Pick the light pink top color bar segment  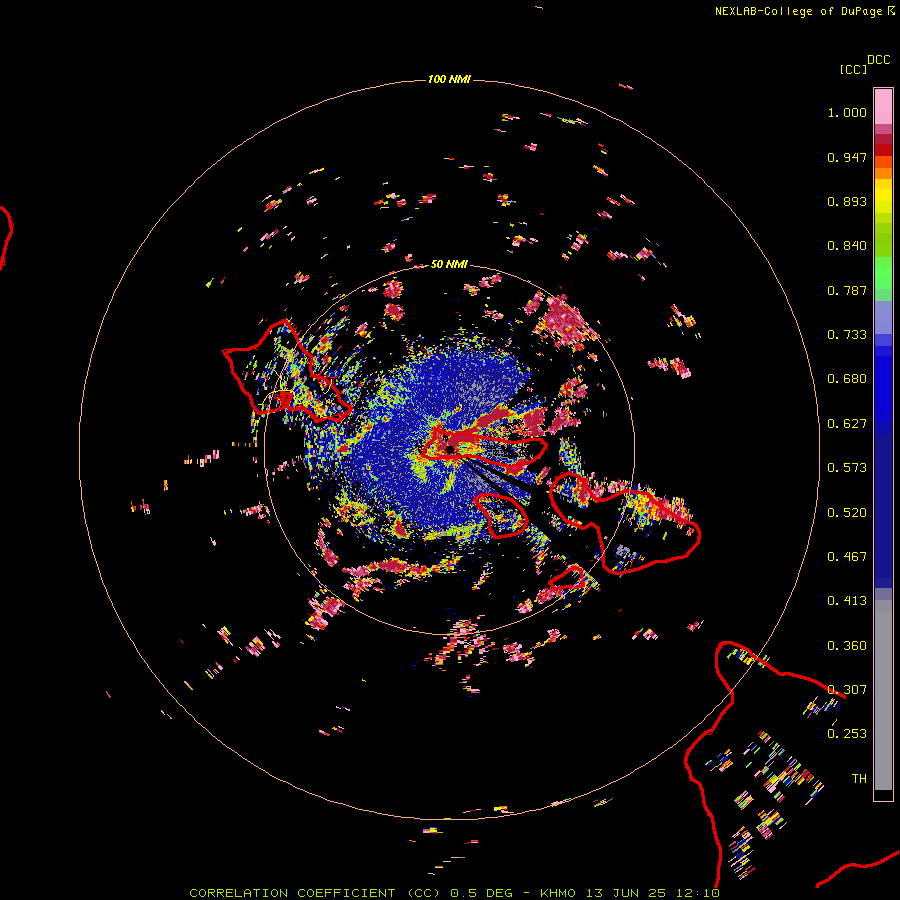(x=883, y=107)
